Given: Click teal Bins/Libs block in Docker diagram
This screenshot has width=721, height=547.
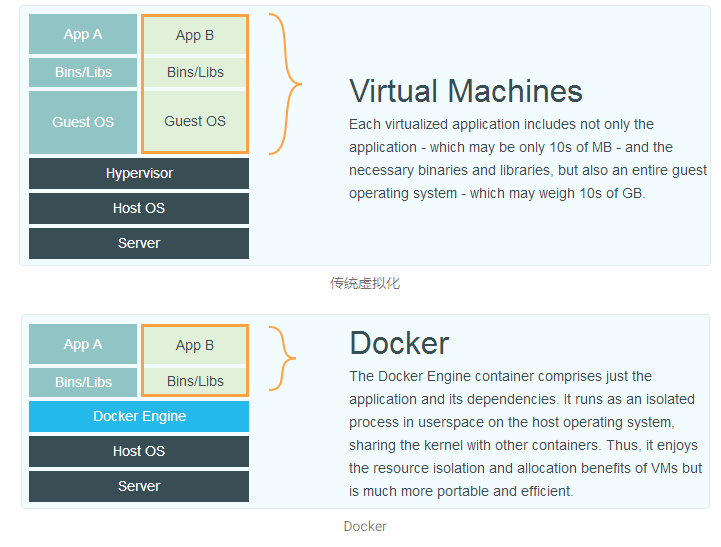Looking at the screenshot, I should click(x=83, y=382).
